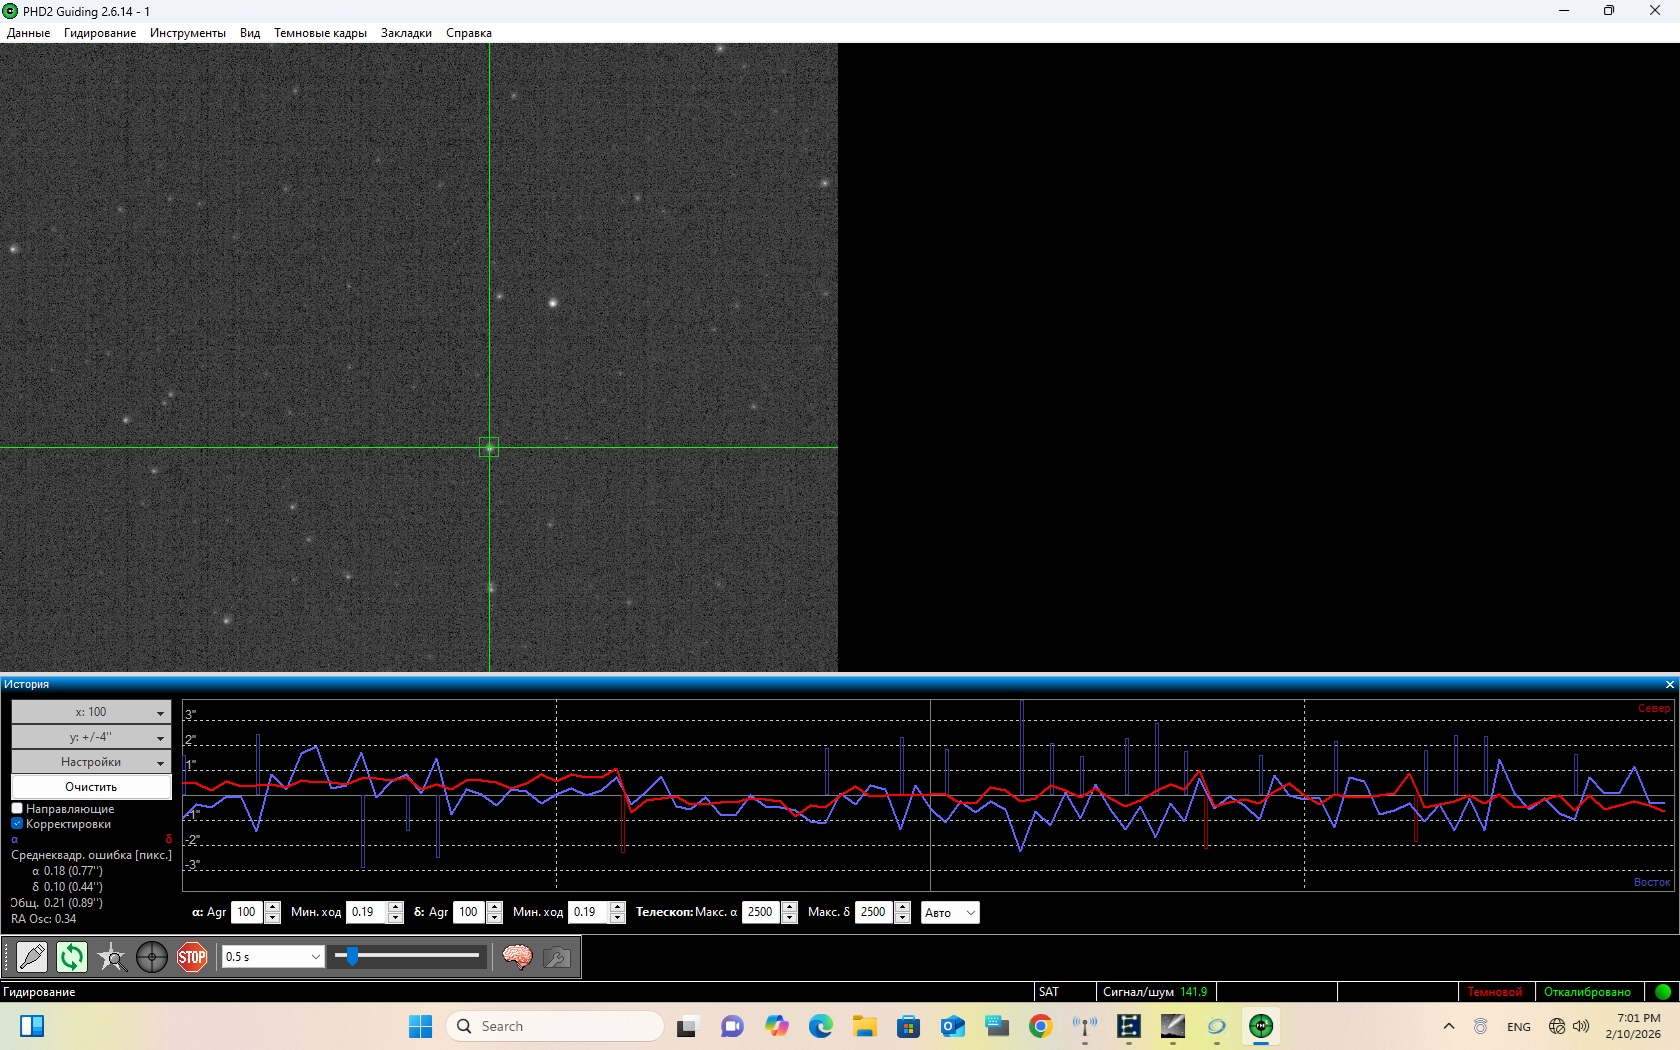Image resolution: width=1680 pixels, height=1050 pixels.
Task: Expand the Авто declination mode dropdown
Action: pos(949,912)
